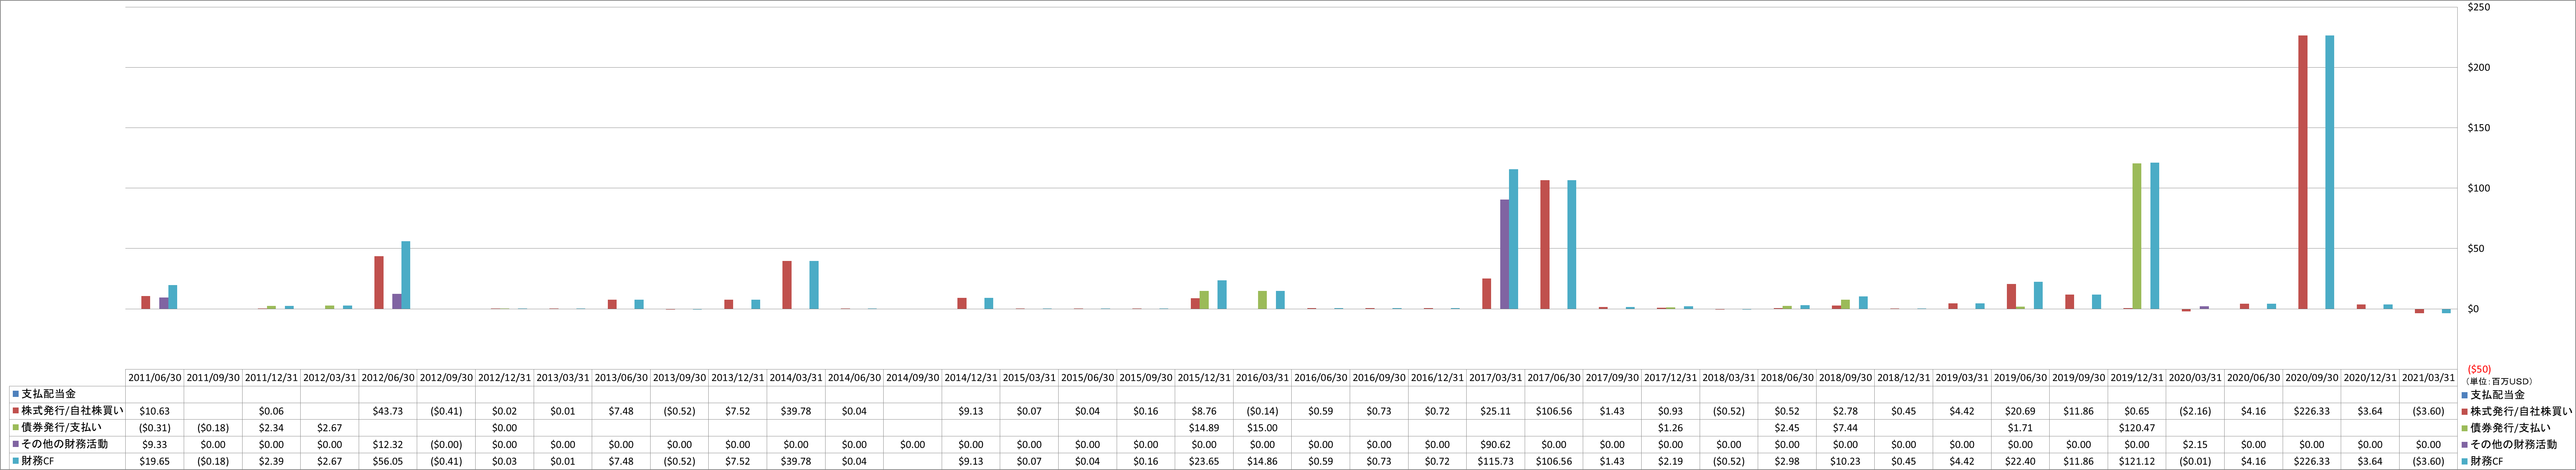Click the $2.39 cell

coord(271,461)
